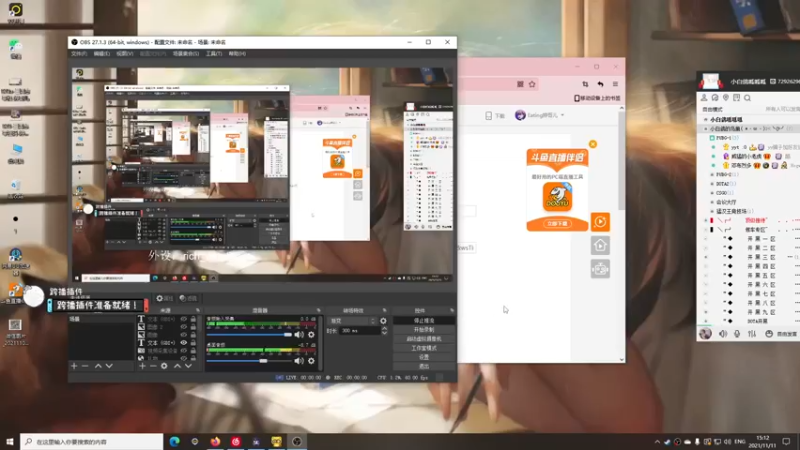The width and height of the screenshot is (800, 450).
Task: Open 文件(F) menu in OBS
Action: (x=79, y=54)
